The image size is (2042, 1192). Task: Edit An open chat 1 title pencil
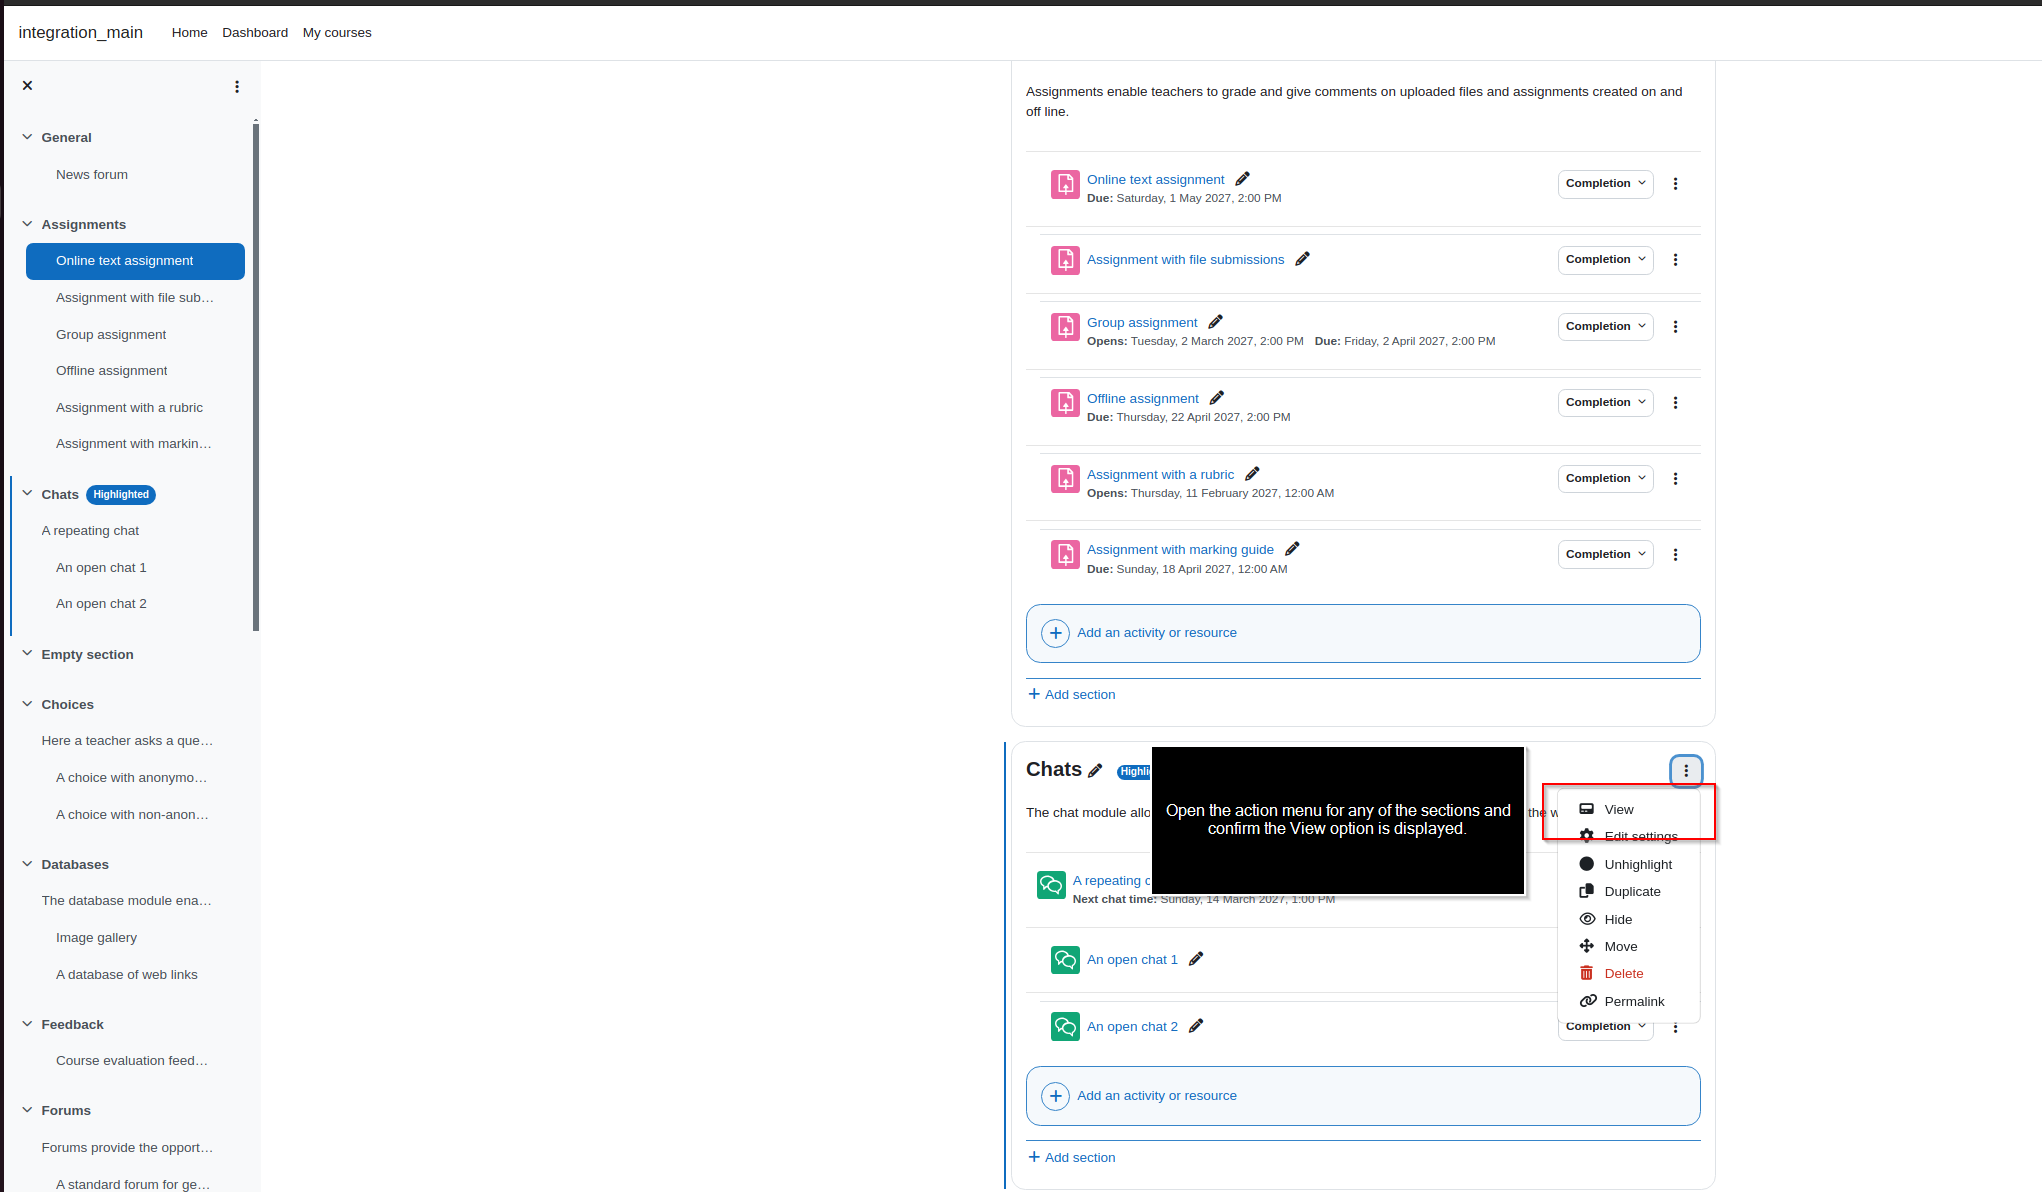pos(1196,959)
